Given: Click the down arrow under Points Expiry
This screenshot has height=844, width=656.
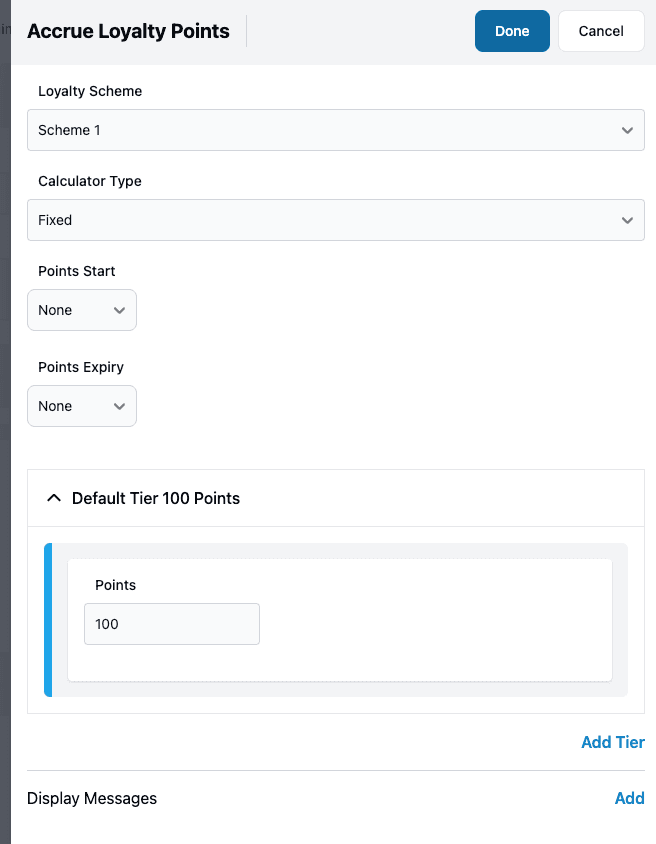Looking at the screenshot, I should (x=119, y=406).
